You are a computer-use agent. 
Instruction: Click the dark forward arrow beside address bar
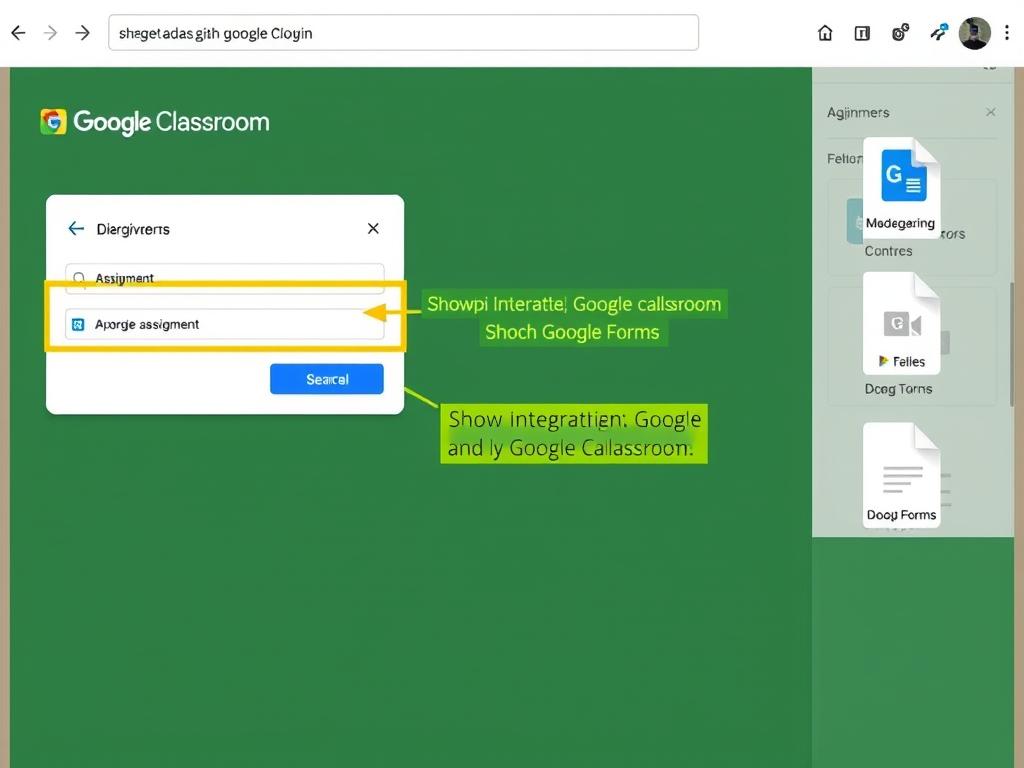pyautogui.click(x=82, y=33)
